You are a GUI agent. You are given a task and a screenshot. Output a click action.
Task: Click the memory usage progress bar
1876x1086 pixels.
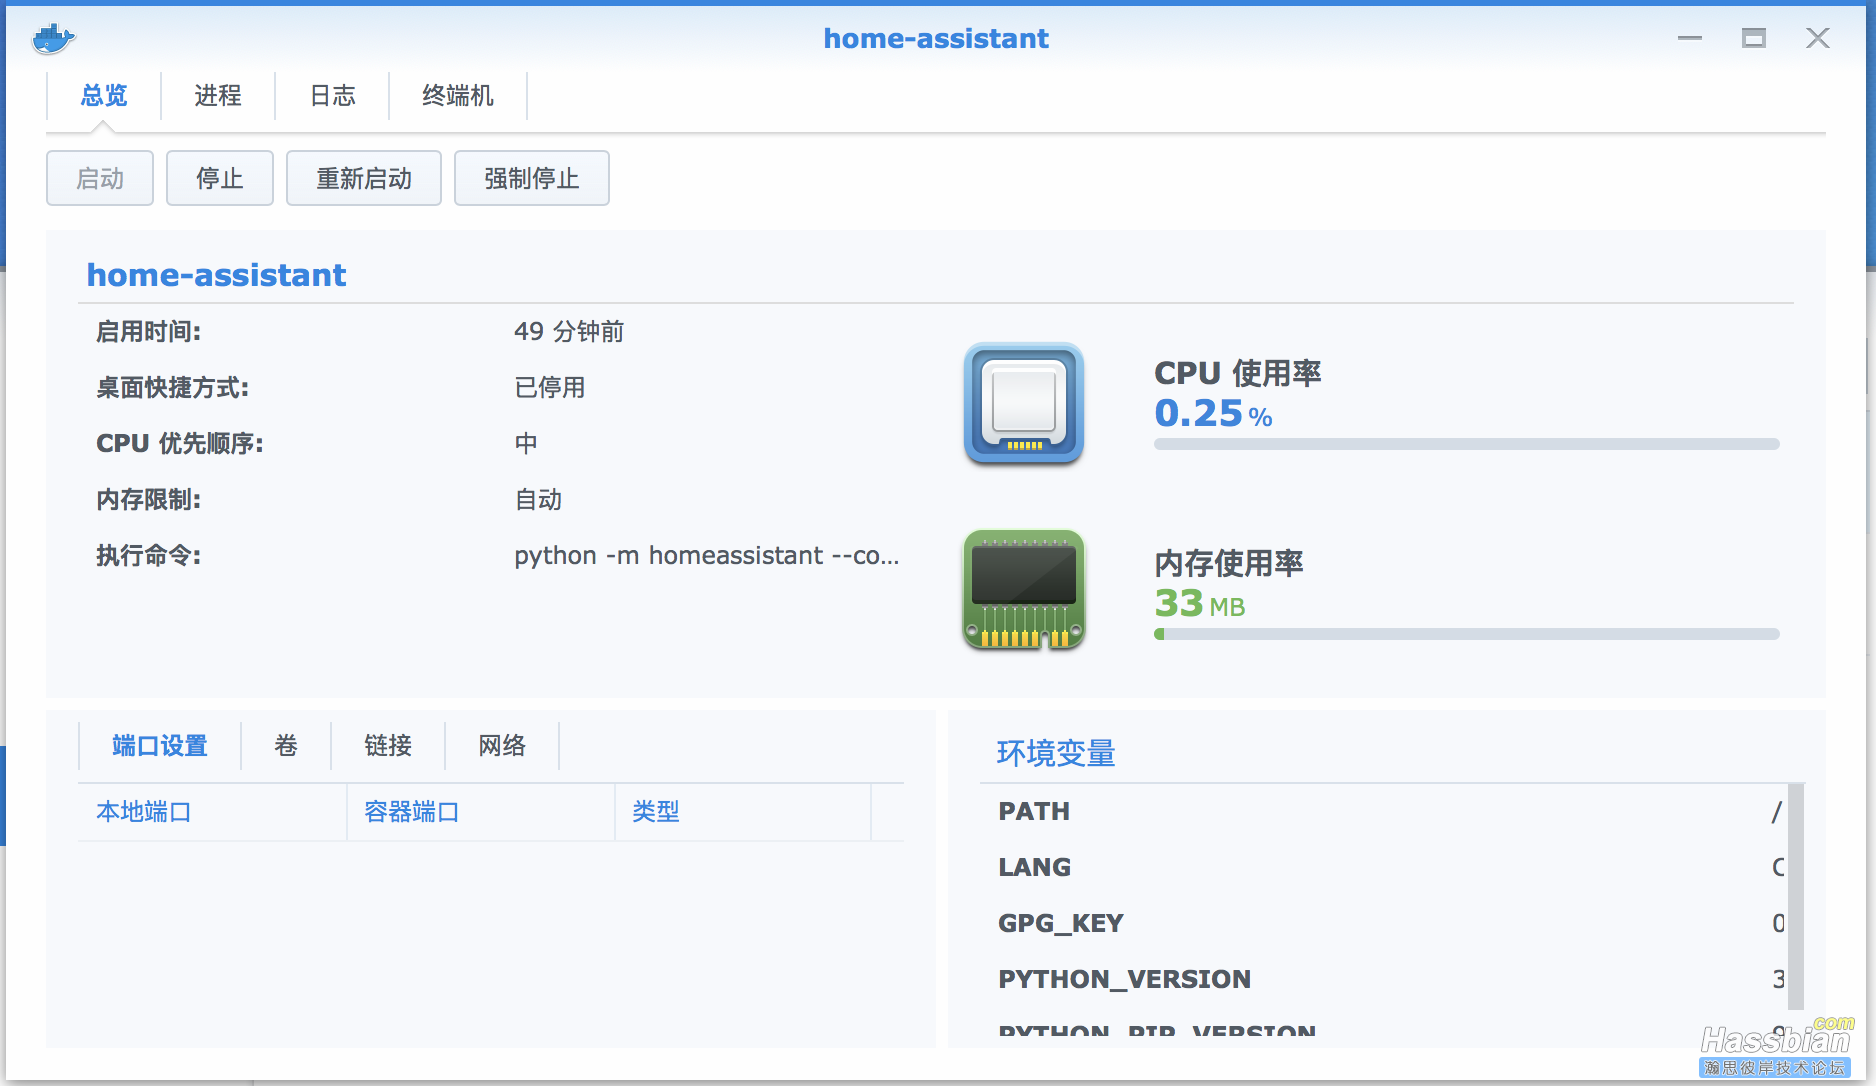click(x=1467, y=634)
